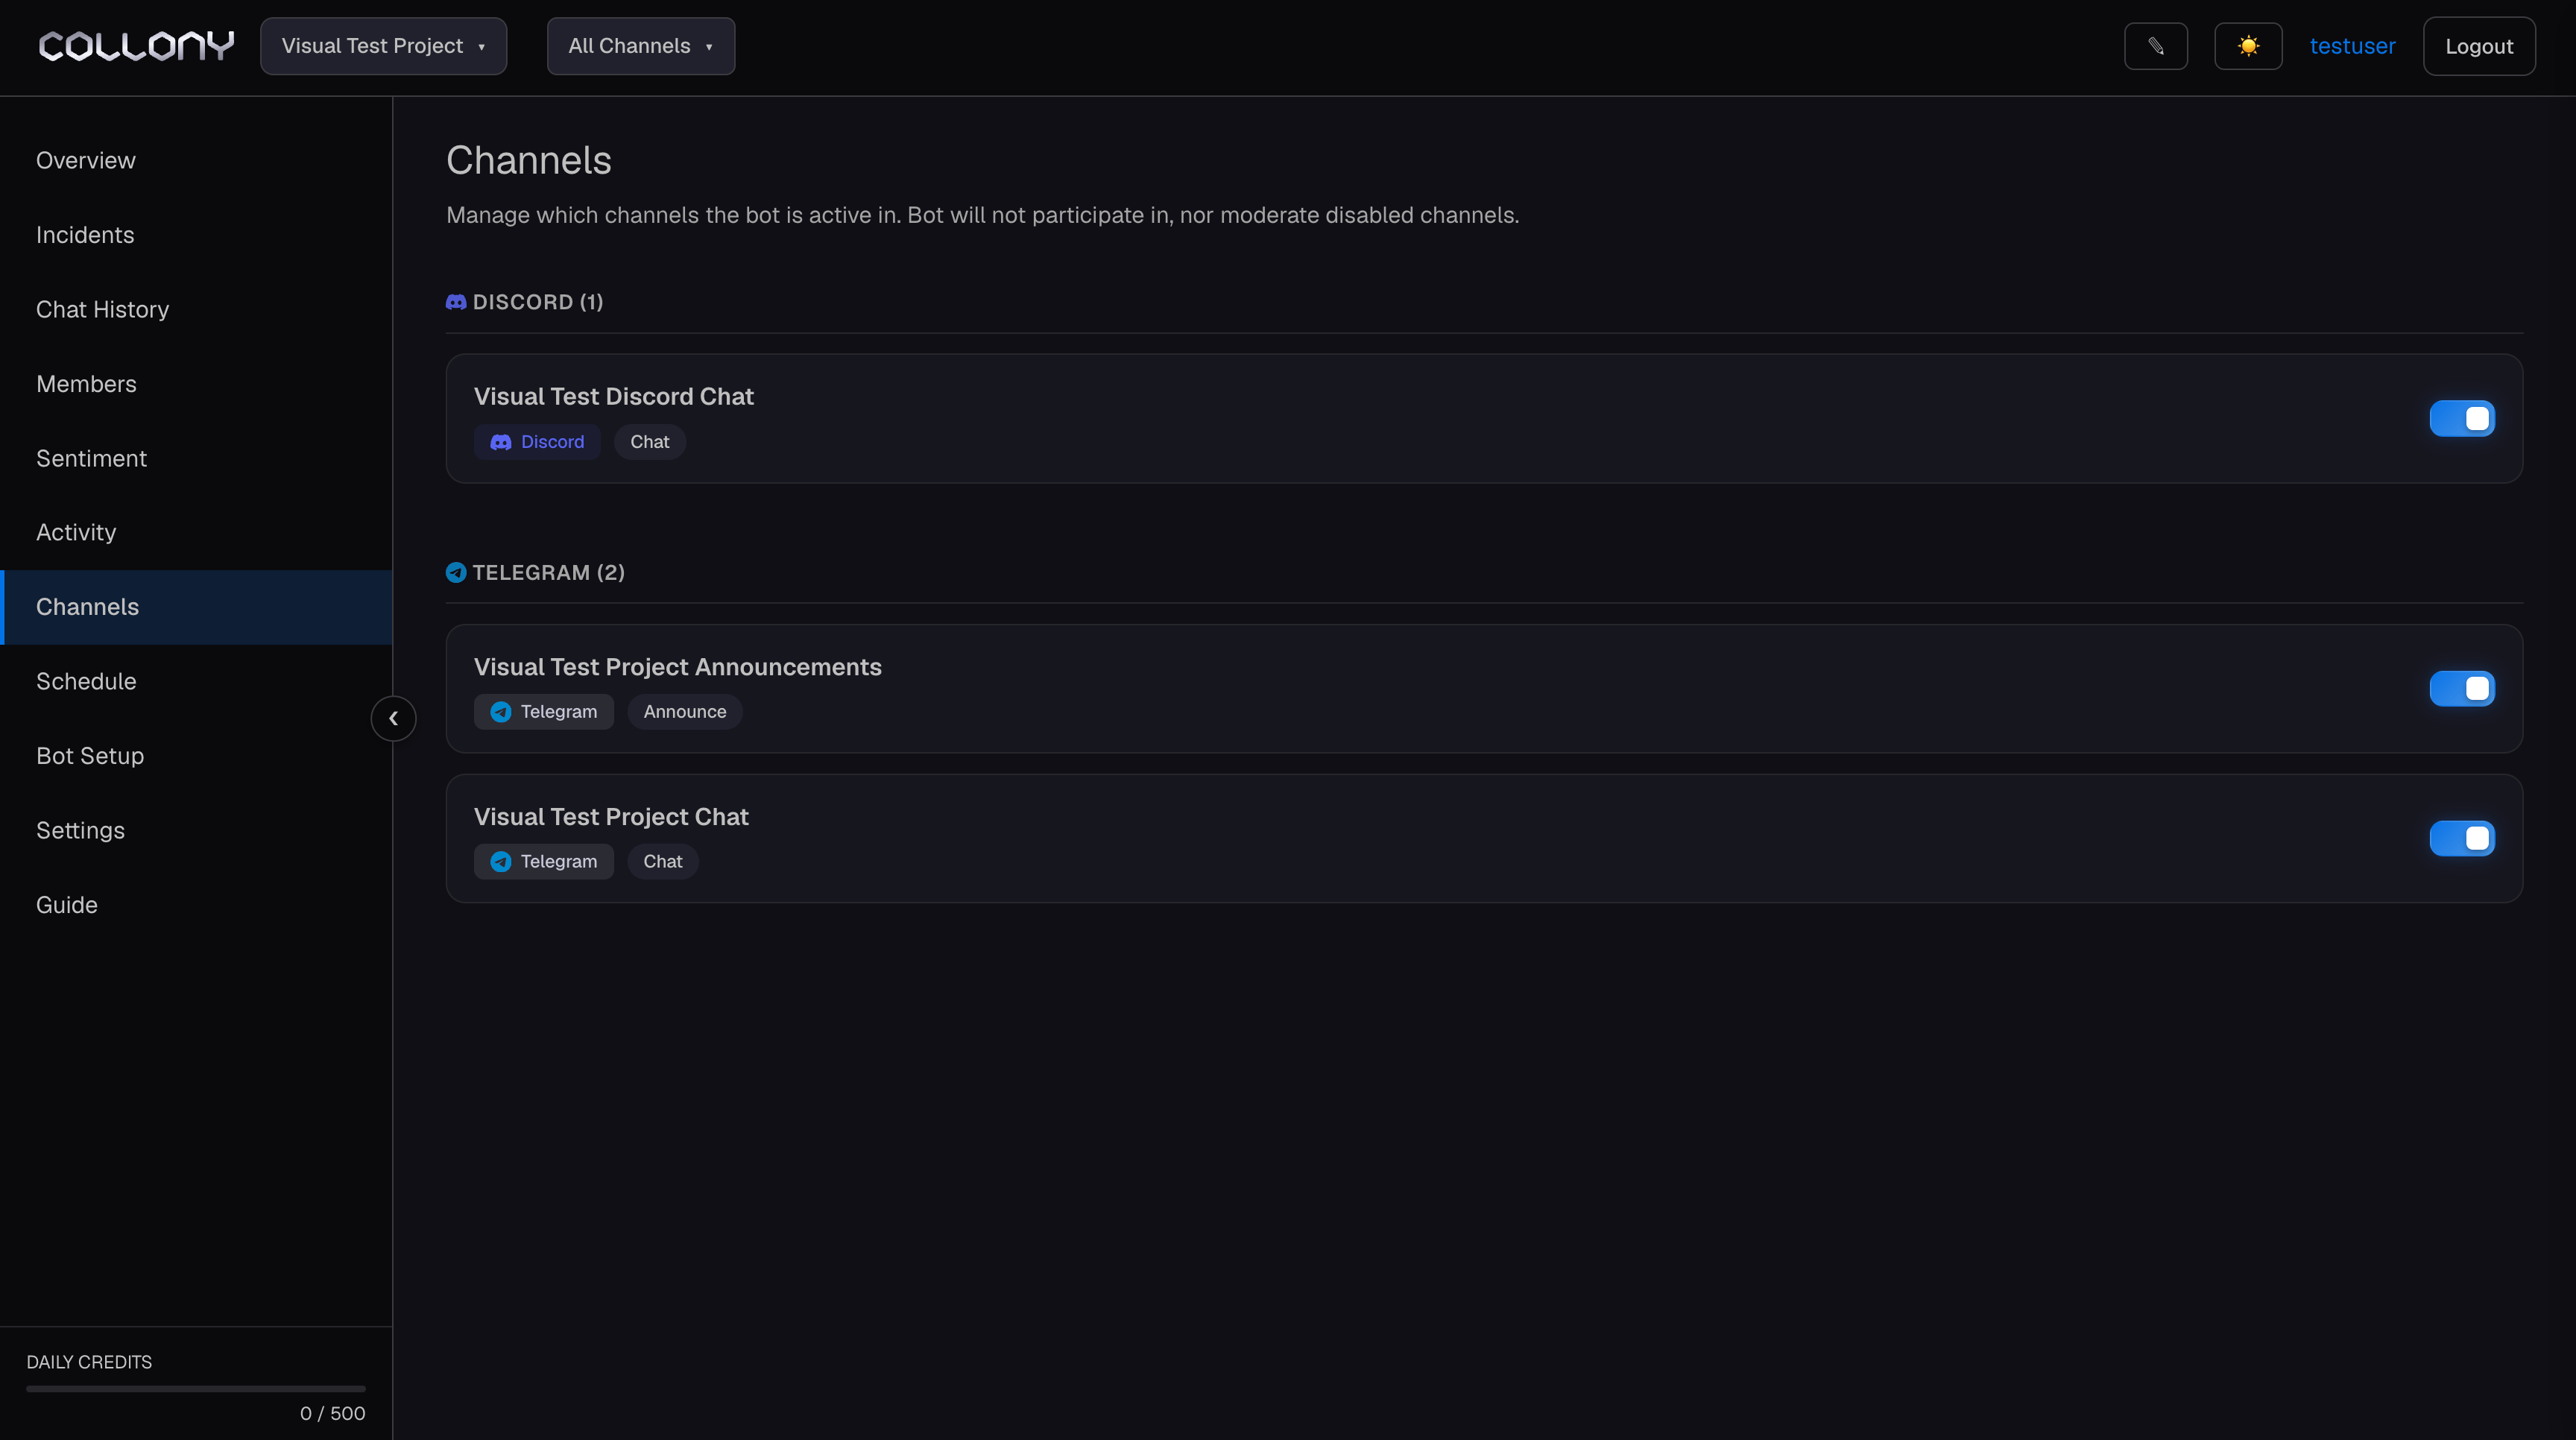The image size is (2576, 1440).
Task: Click the Discord icon beside DISCORD (1) heading
Action: tap(456, 302)
